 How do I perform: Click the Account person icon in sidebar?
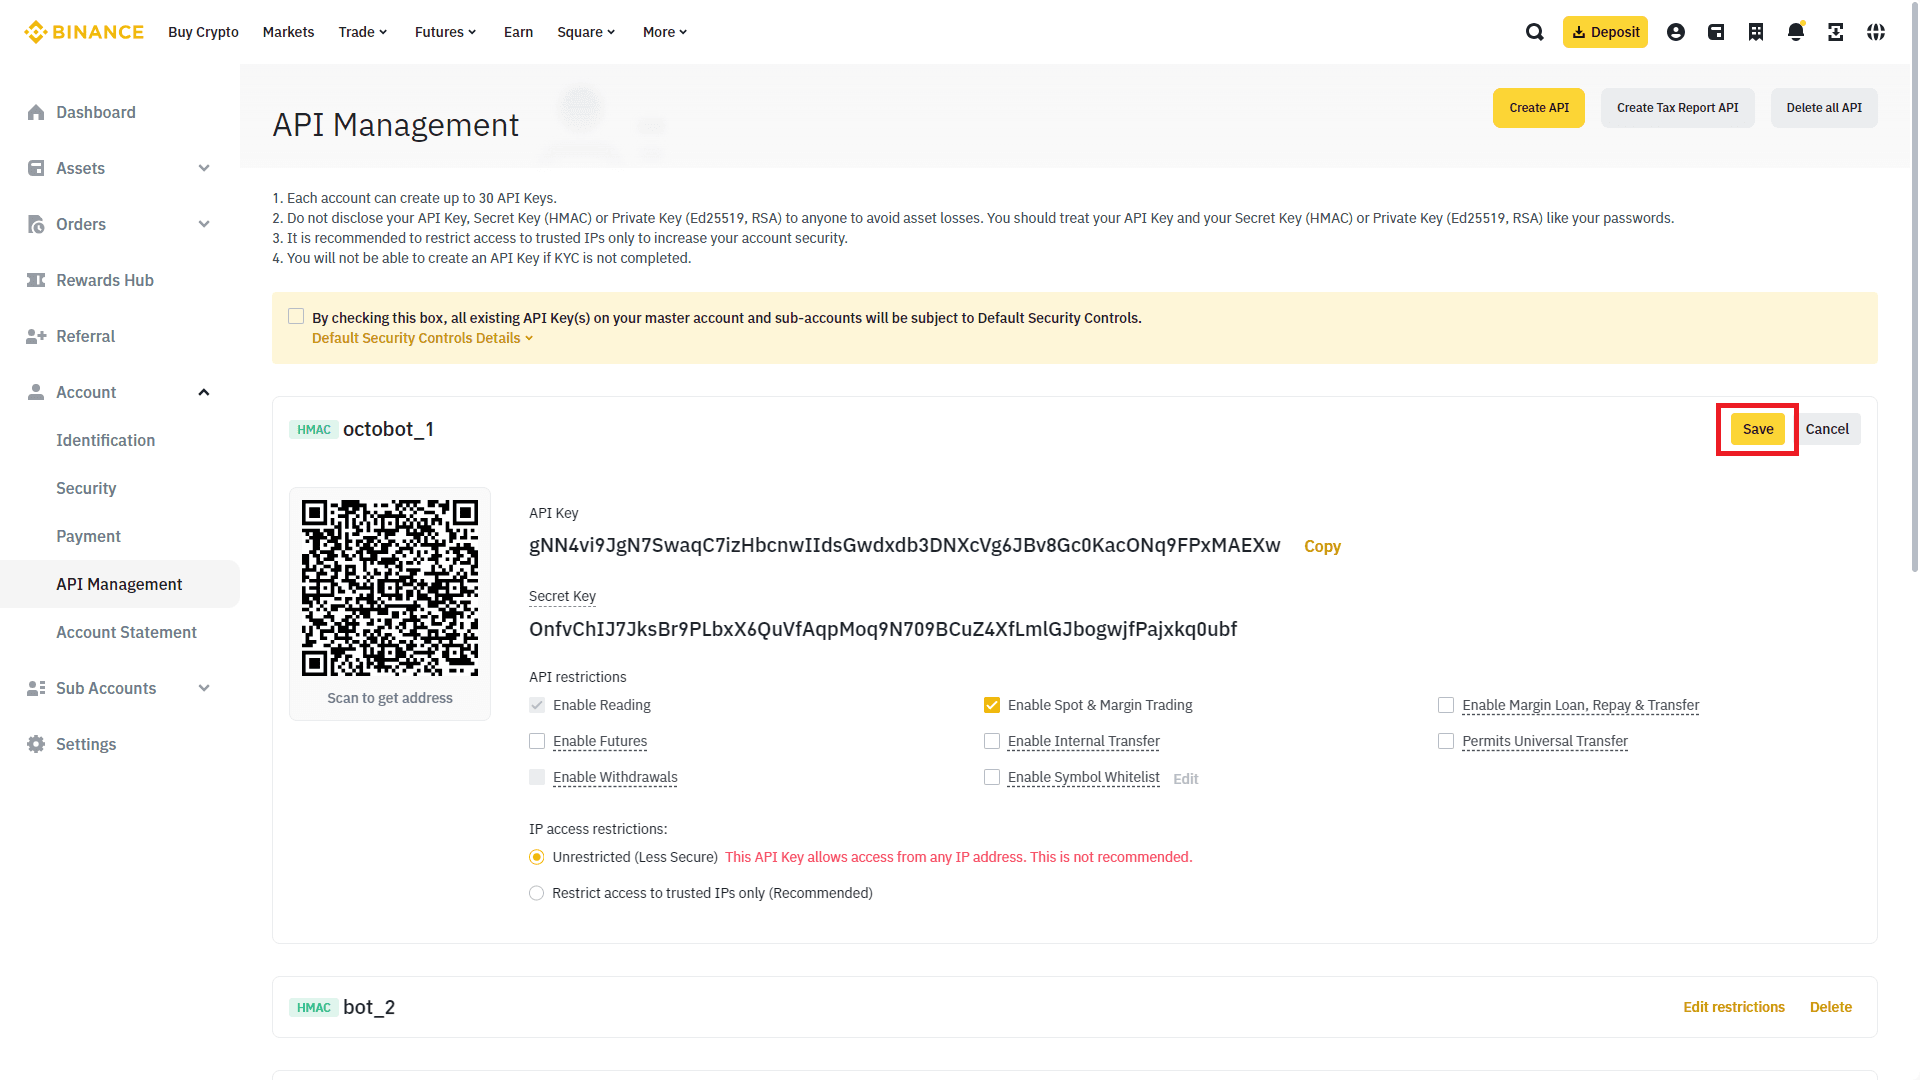pyautogui.click(x=36, y=392)
